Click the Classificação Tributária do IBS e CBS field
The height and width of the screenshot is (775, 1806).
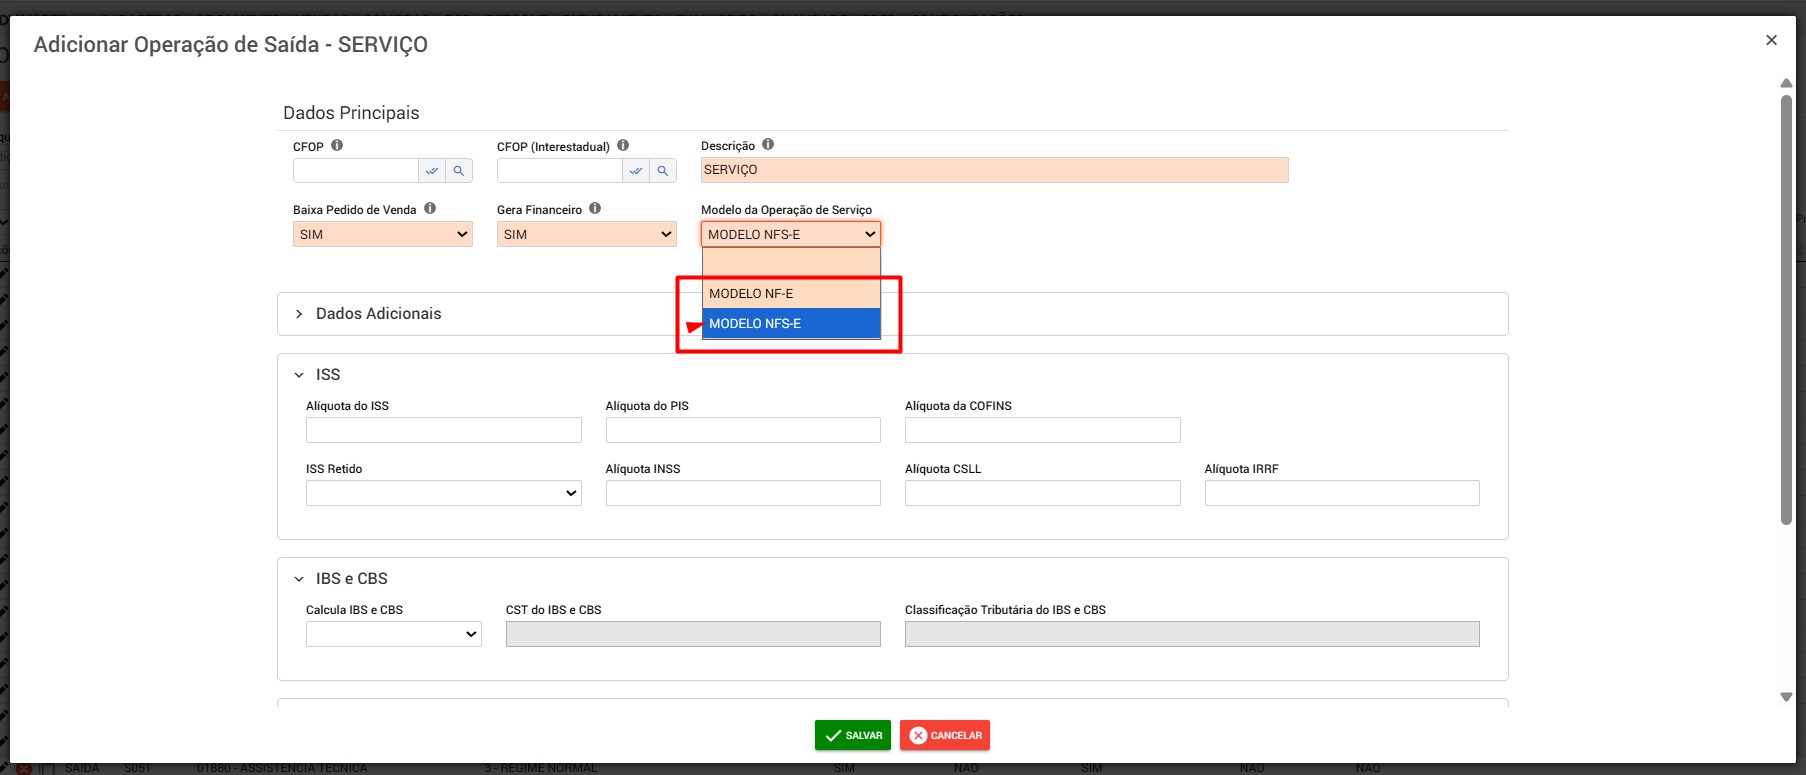click(1192, 634)
